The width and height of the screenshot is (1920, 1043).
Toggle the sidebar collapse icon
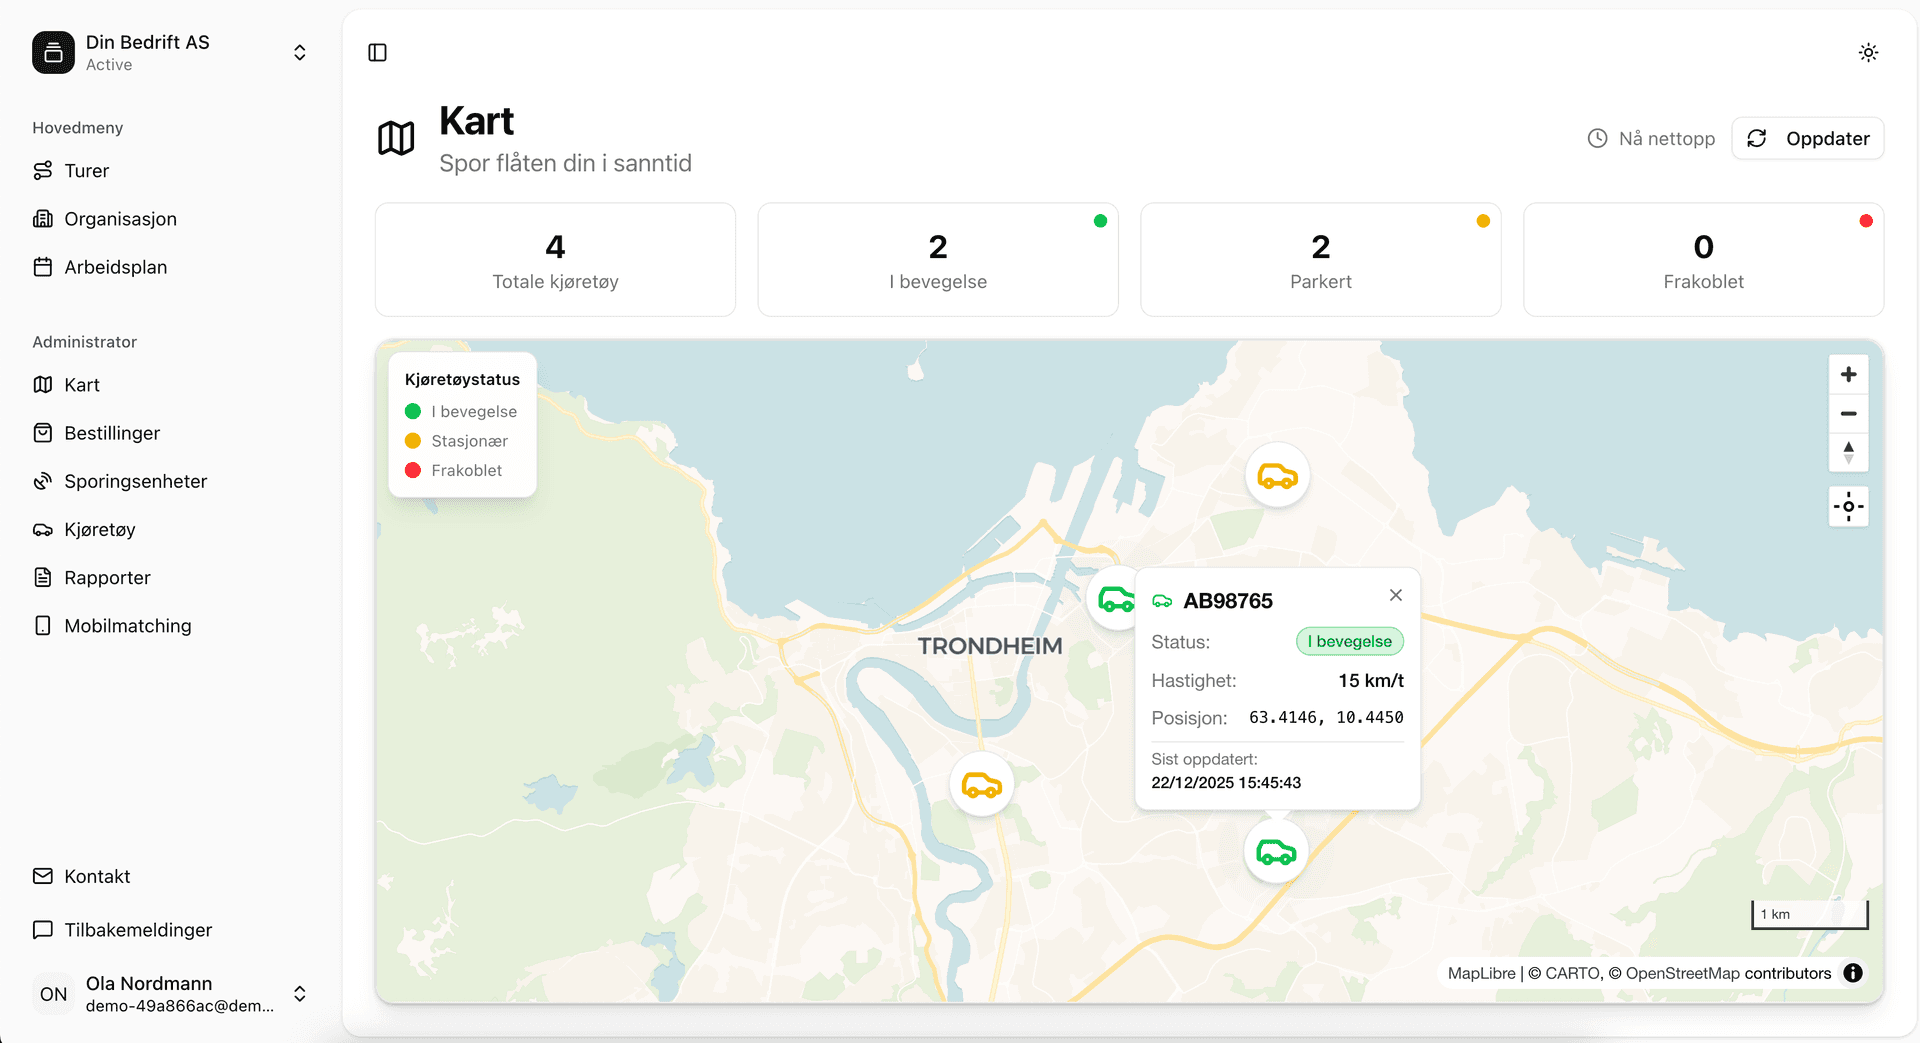tap(377, 53)
